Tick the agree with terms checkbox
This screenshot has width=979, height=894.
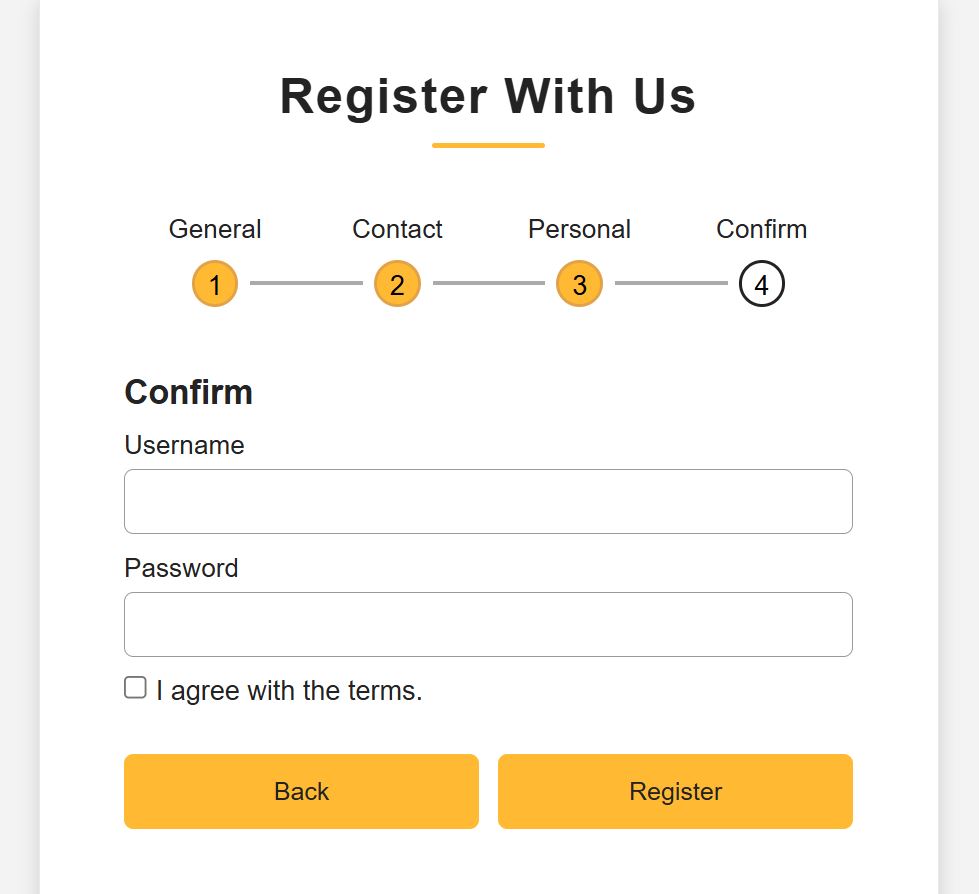[x=136, y=688]
